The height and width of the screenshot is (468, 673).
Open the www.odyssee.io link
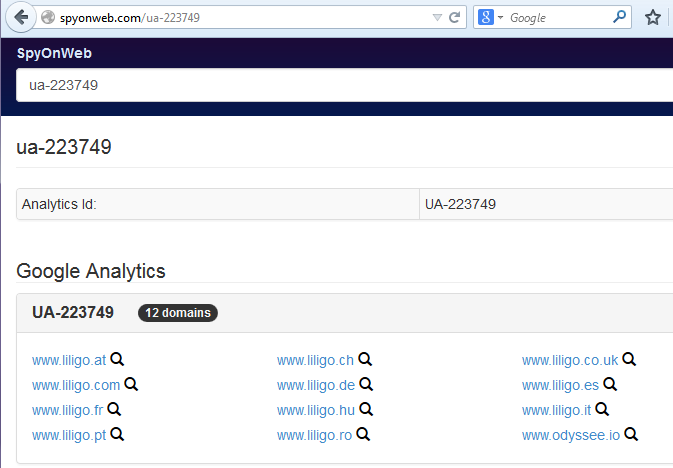pyautogui.click(x=571, y=435)
